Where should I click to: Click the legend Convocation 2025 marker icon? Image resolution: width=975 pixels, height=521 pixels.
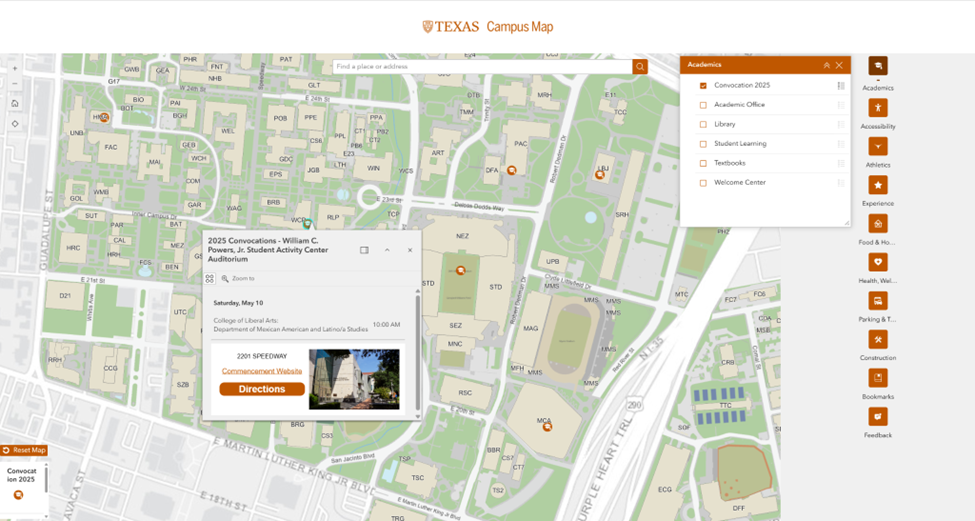pos(18,495)
